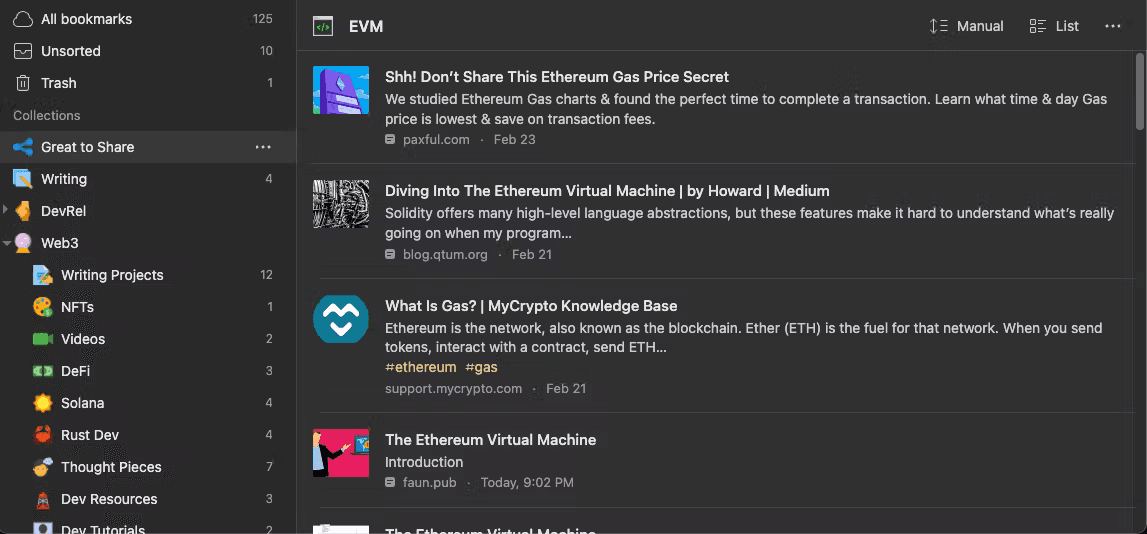
Task: Click the All bookmarks cloud icon
Action: 22,19
